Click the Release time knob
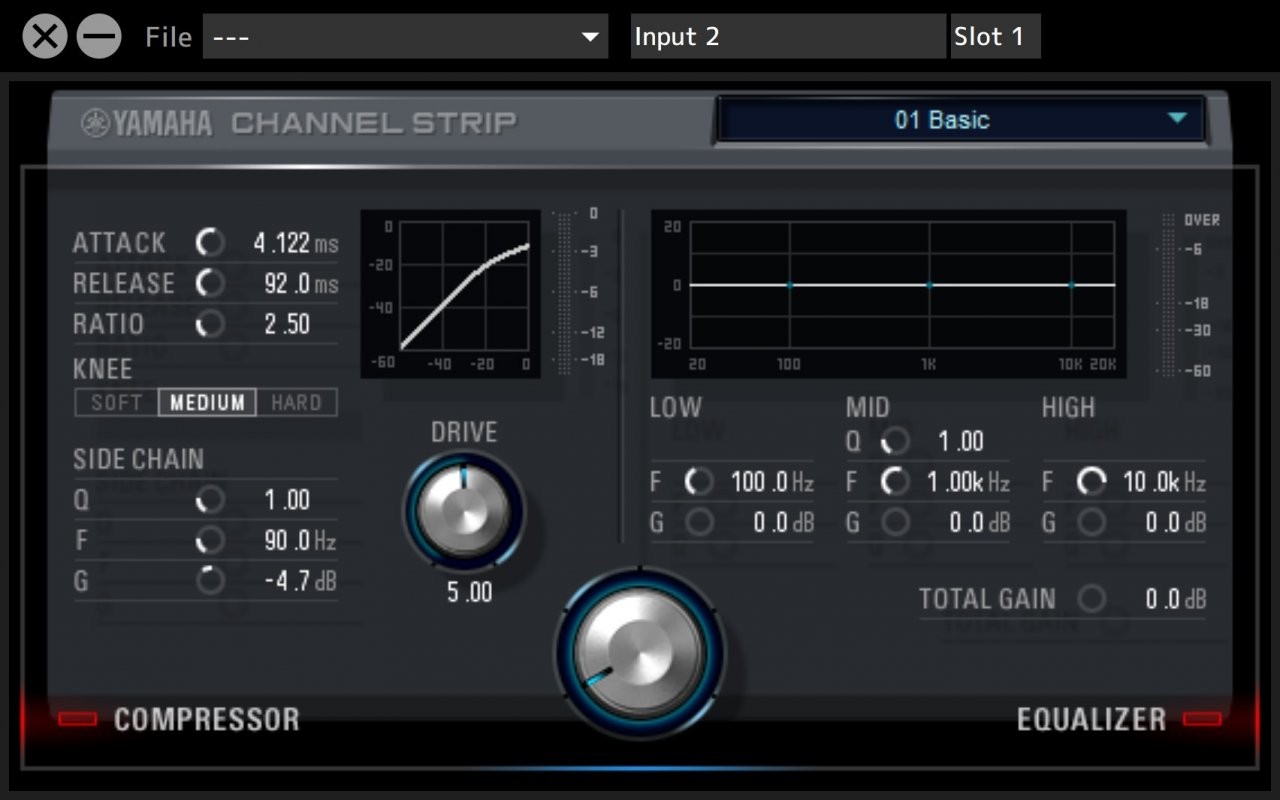Viewport: 1280px width, 800px height. click(x=210, y=284)
